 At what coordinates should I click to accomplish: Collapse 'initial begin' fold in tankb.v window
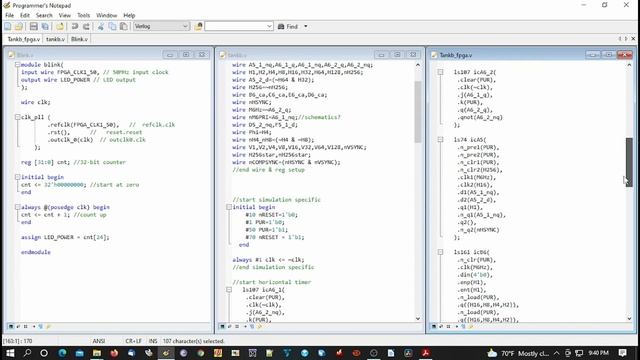tap(229, 207)
